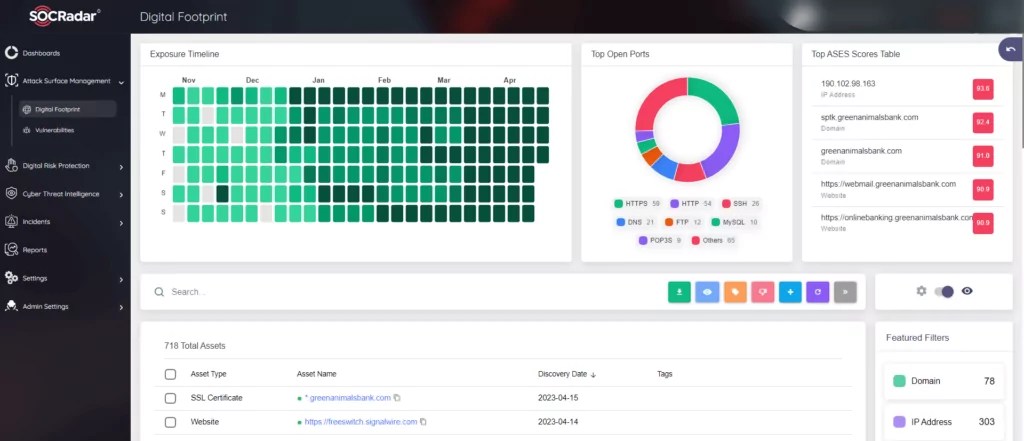Screen dimensions: 1024x441
Task: Tick the select-all checkbox in table header
Action: click(170, 374)
